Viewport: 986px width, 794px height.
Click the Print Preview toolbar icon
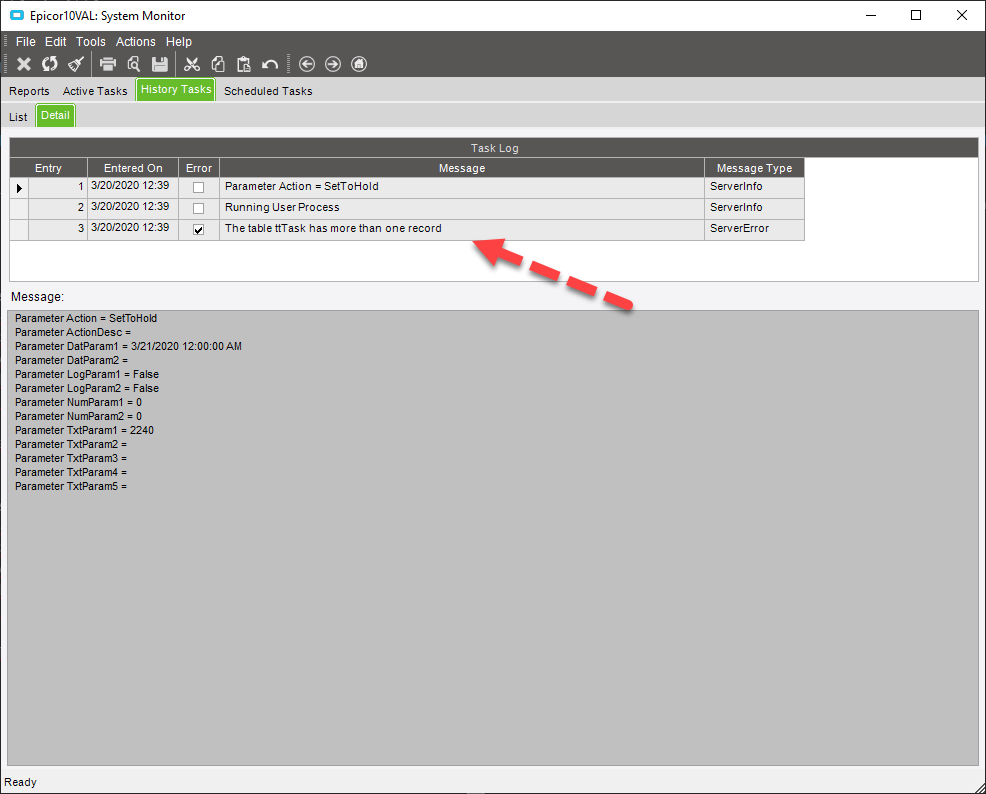coord(134,64)
